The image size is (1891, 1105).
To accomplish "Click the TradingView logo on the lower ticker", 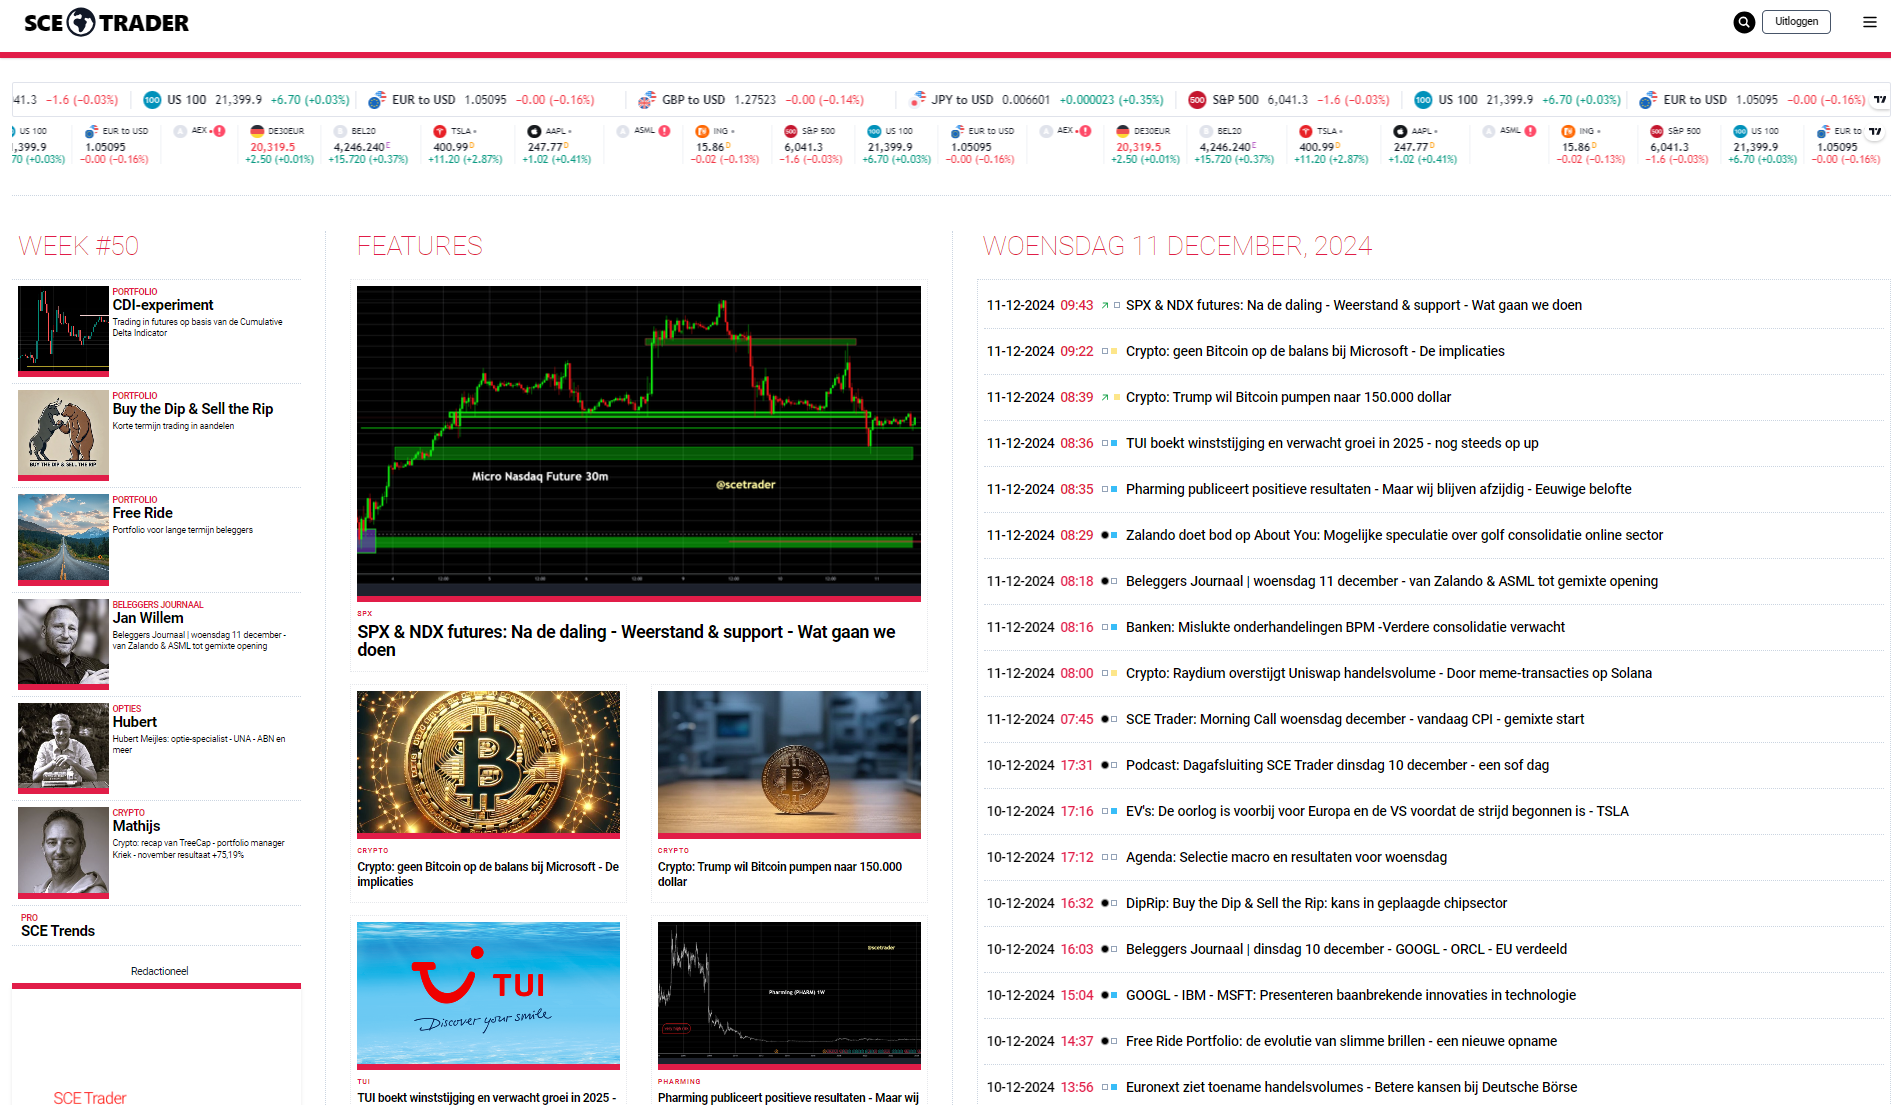I will click(1875, 131).
